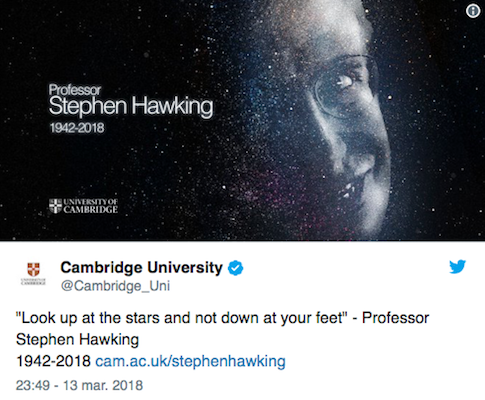Click "1942-2018" before the tweet link
Screen dimensions: 485x400
coord(53,361)
